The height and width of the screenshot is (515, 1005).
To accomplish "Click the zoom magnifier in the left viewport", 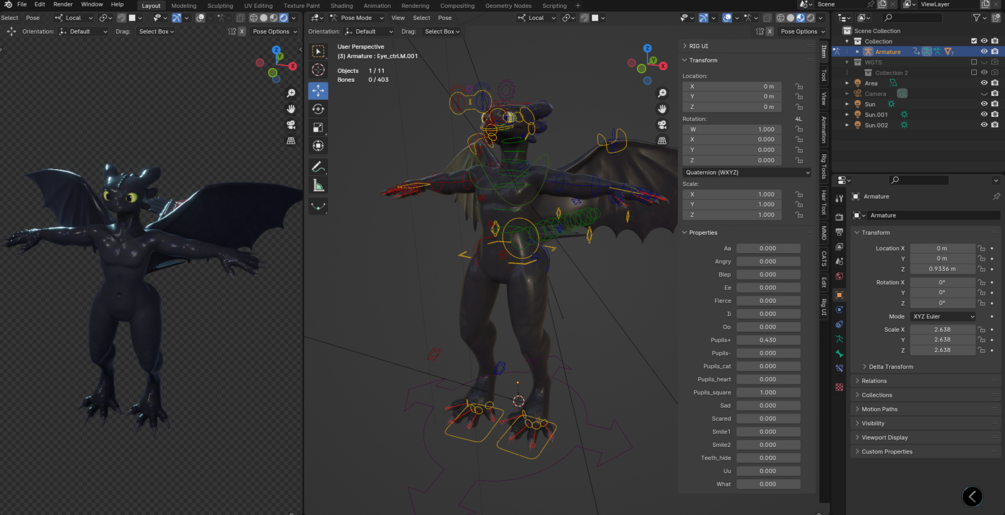I will point(291,94).
